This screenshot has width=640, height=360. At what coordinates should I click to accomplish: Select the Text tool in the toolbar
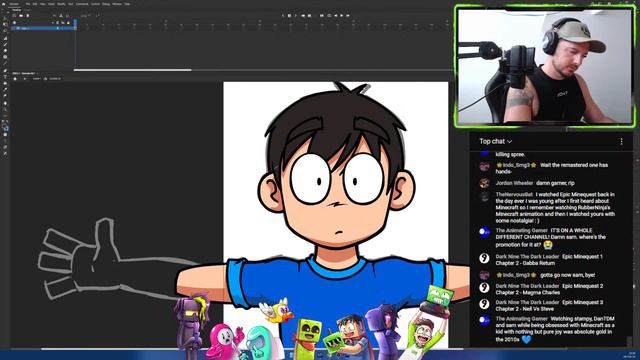click(x=5, y=76)
